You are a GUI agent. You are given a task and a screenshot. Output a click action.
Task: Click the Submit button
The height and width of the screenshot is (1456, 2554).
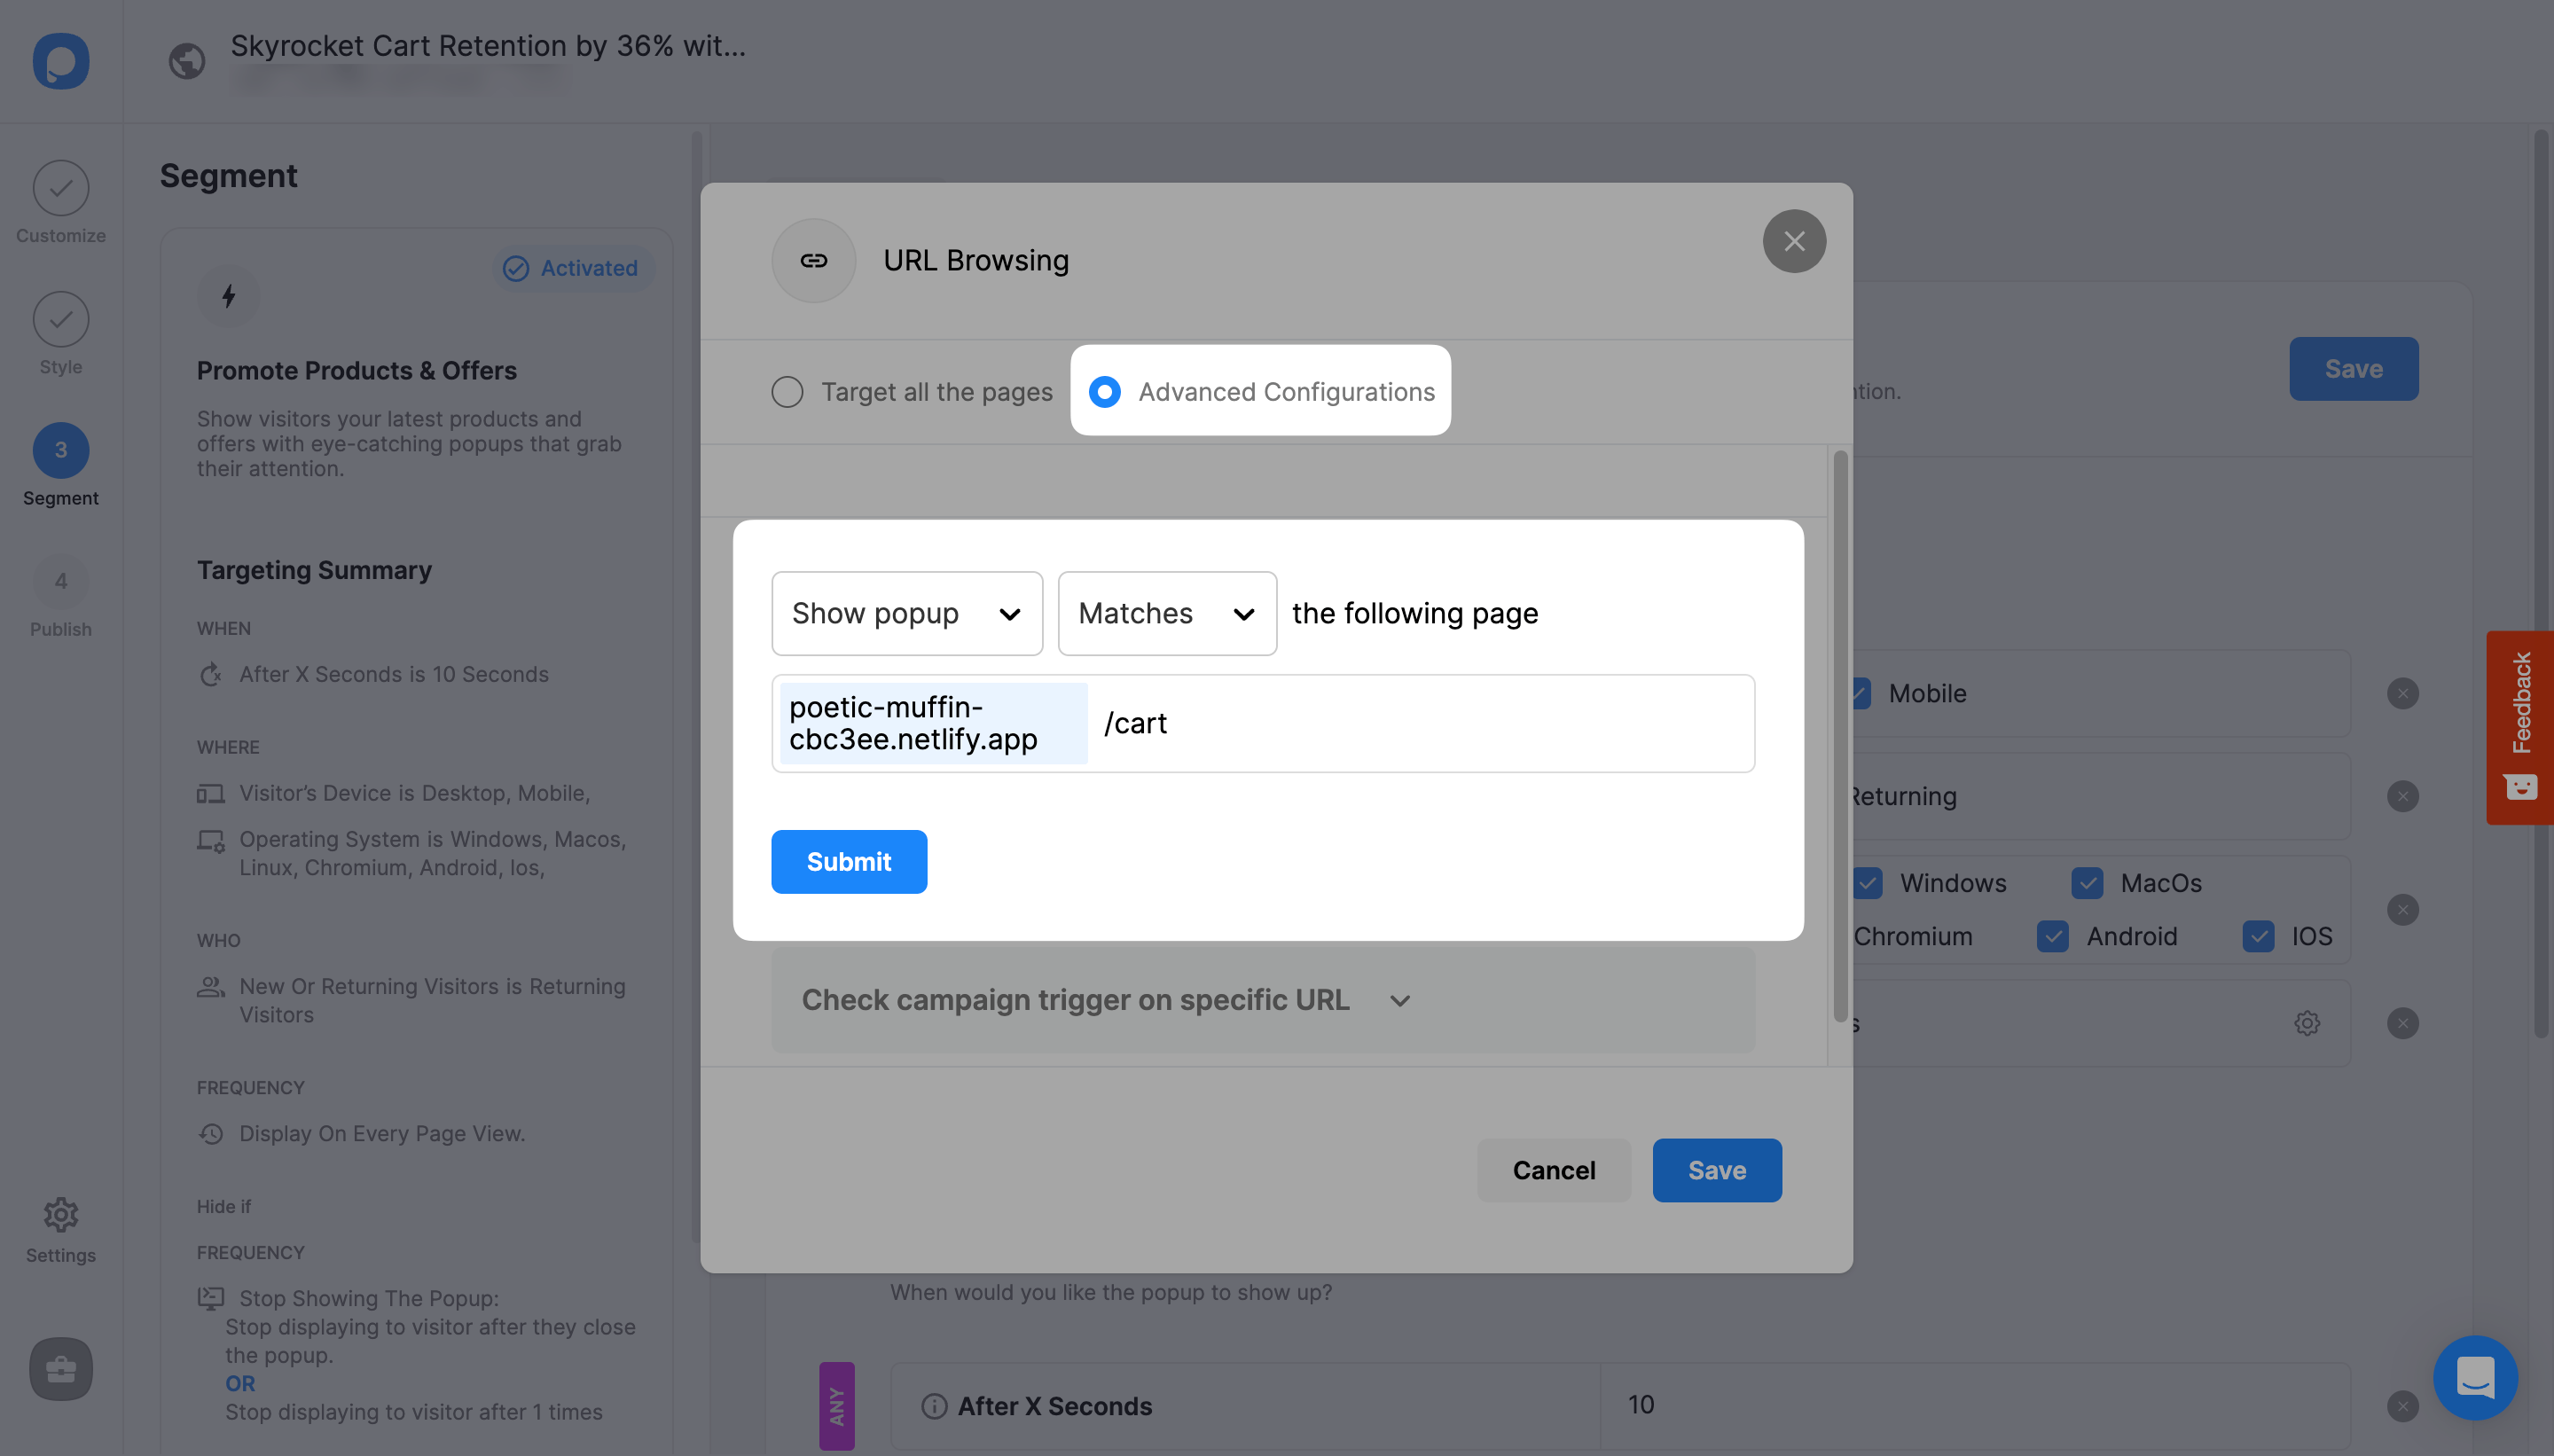[x=849, y=861]
